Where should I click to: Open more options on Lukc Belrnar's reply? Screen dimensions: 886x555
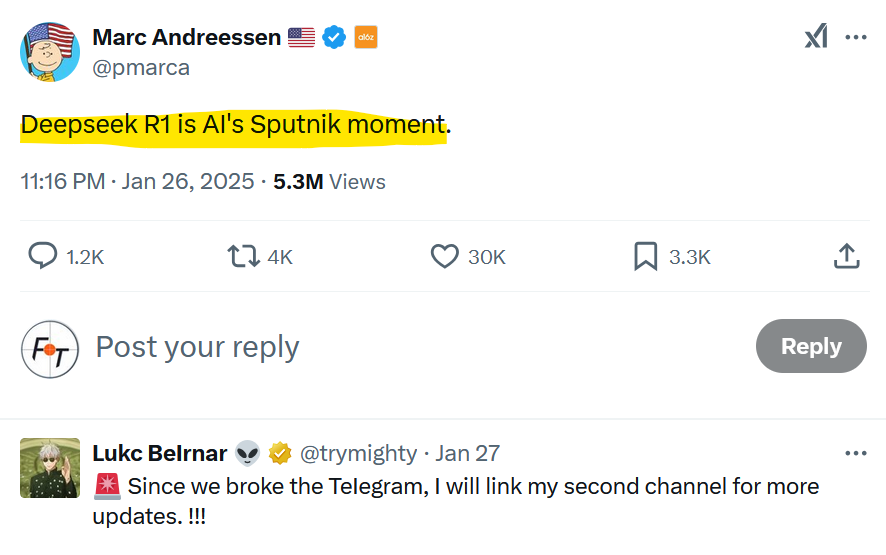tap(856, 453)
